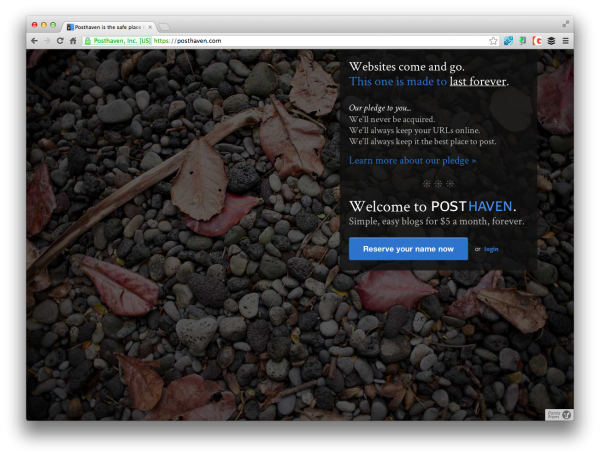Viewport: 600px width, 457px height.
Task: Click the green zoom window button
Action: coord(53,24)
